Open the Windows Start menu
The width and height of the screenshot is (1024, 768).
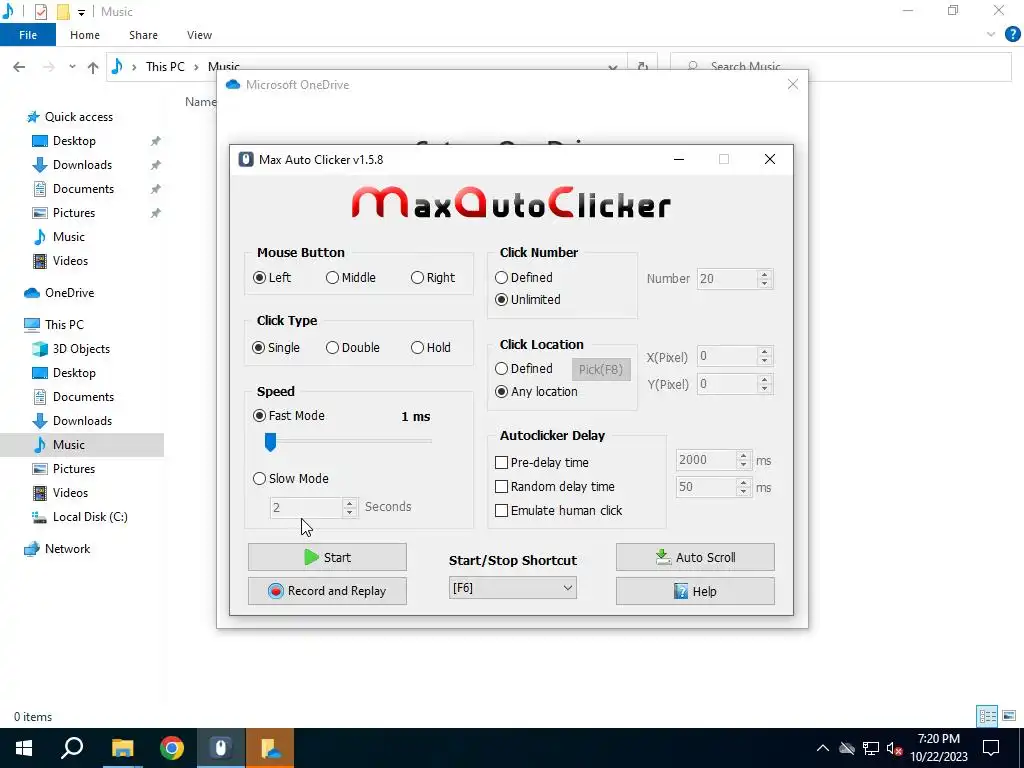tap(24, 748)
